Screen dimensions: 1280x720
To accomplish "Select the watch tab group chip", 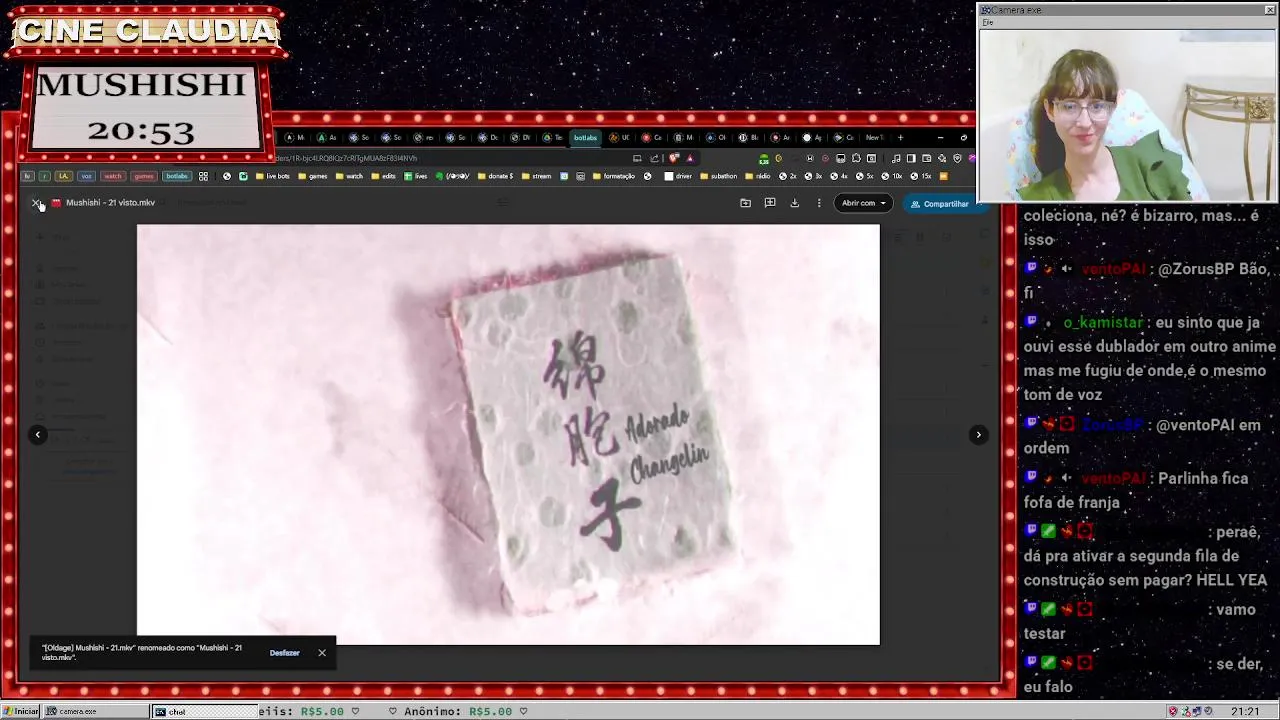I will coord(113,176).
